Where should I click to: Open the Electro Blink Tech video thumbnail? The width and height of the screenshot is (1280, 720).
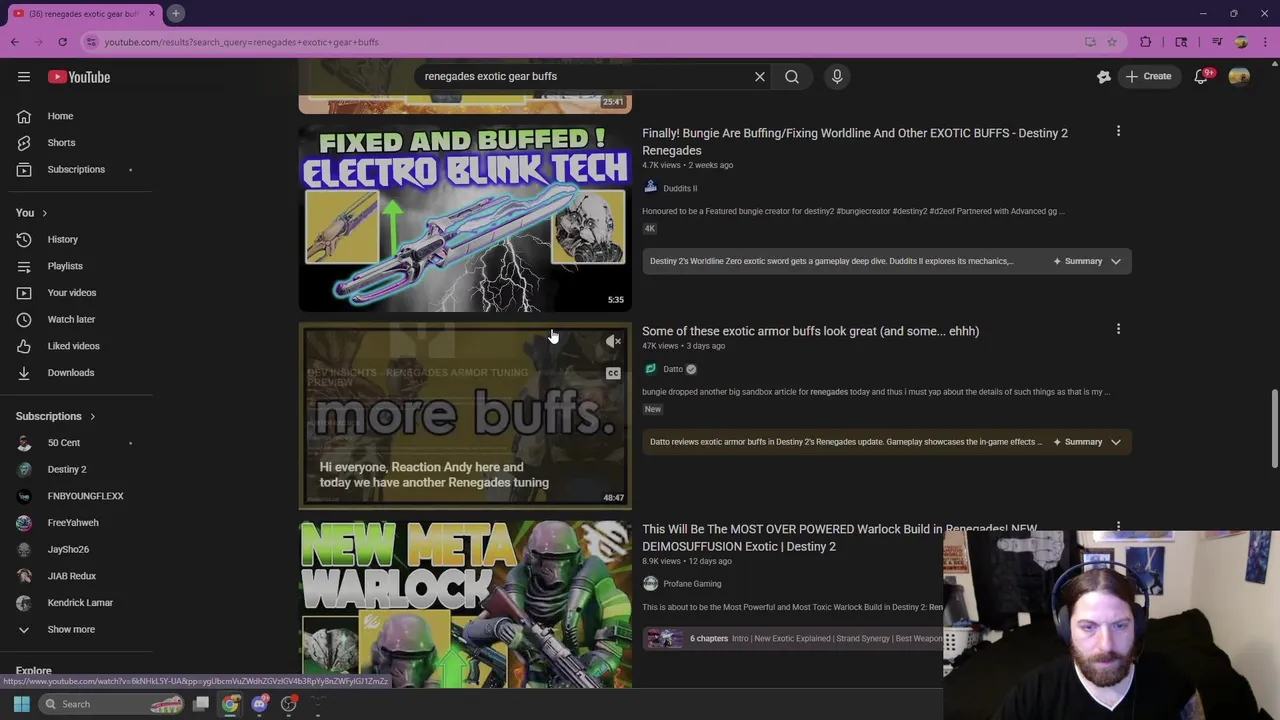(x=465, y=217)
